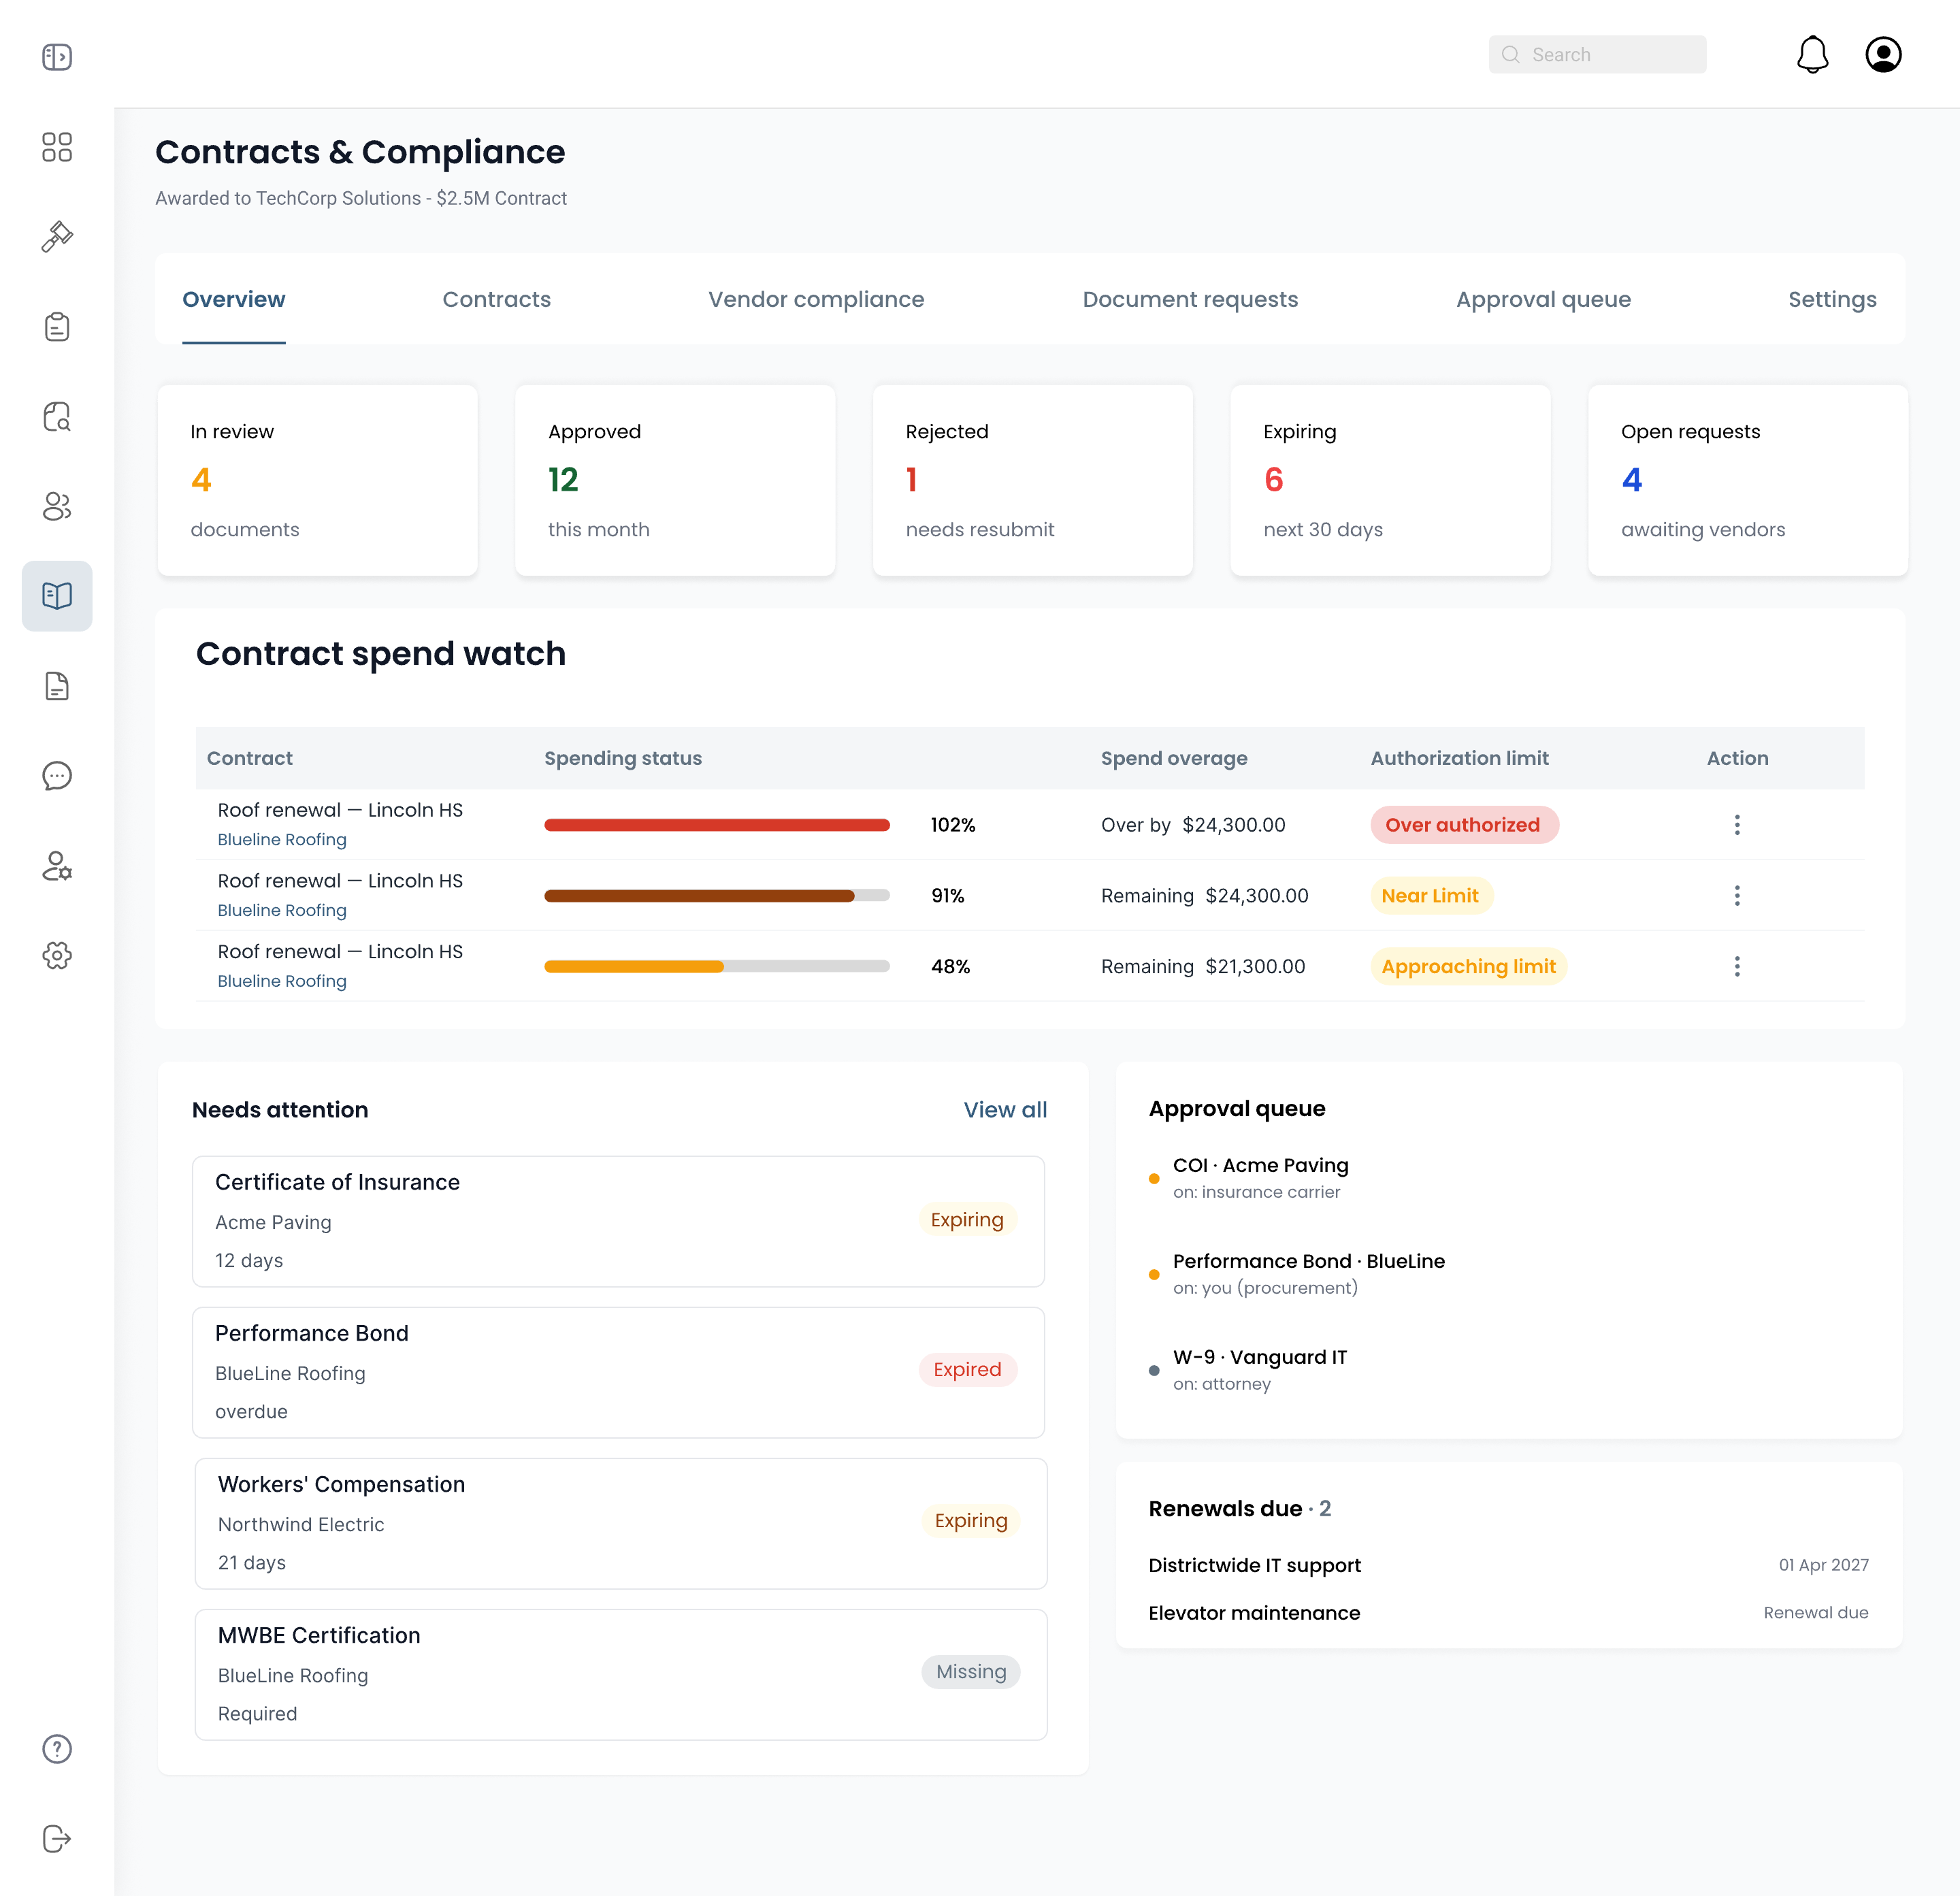
Task: Open the Performance Bond attention card
Action: (x=619, y=1373)
